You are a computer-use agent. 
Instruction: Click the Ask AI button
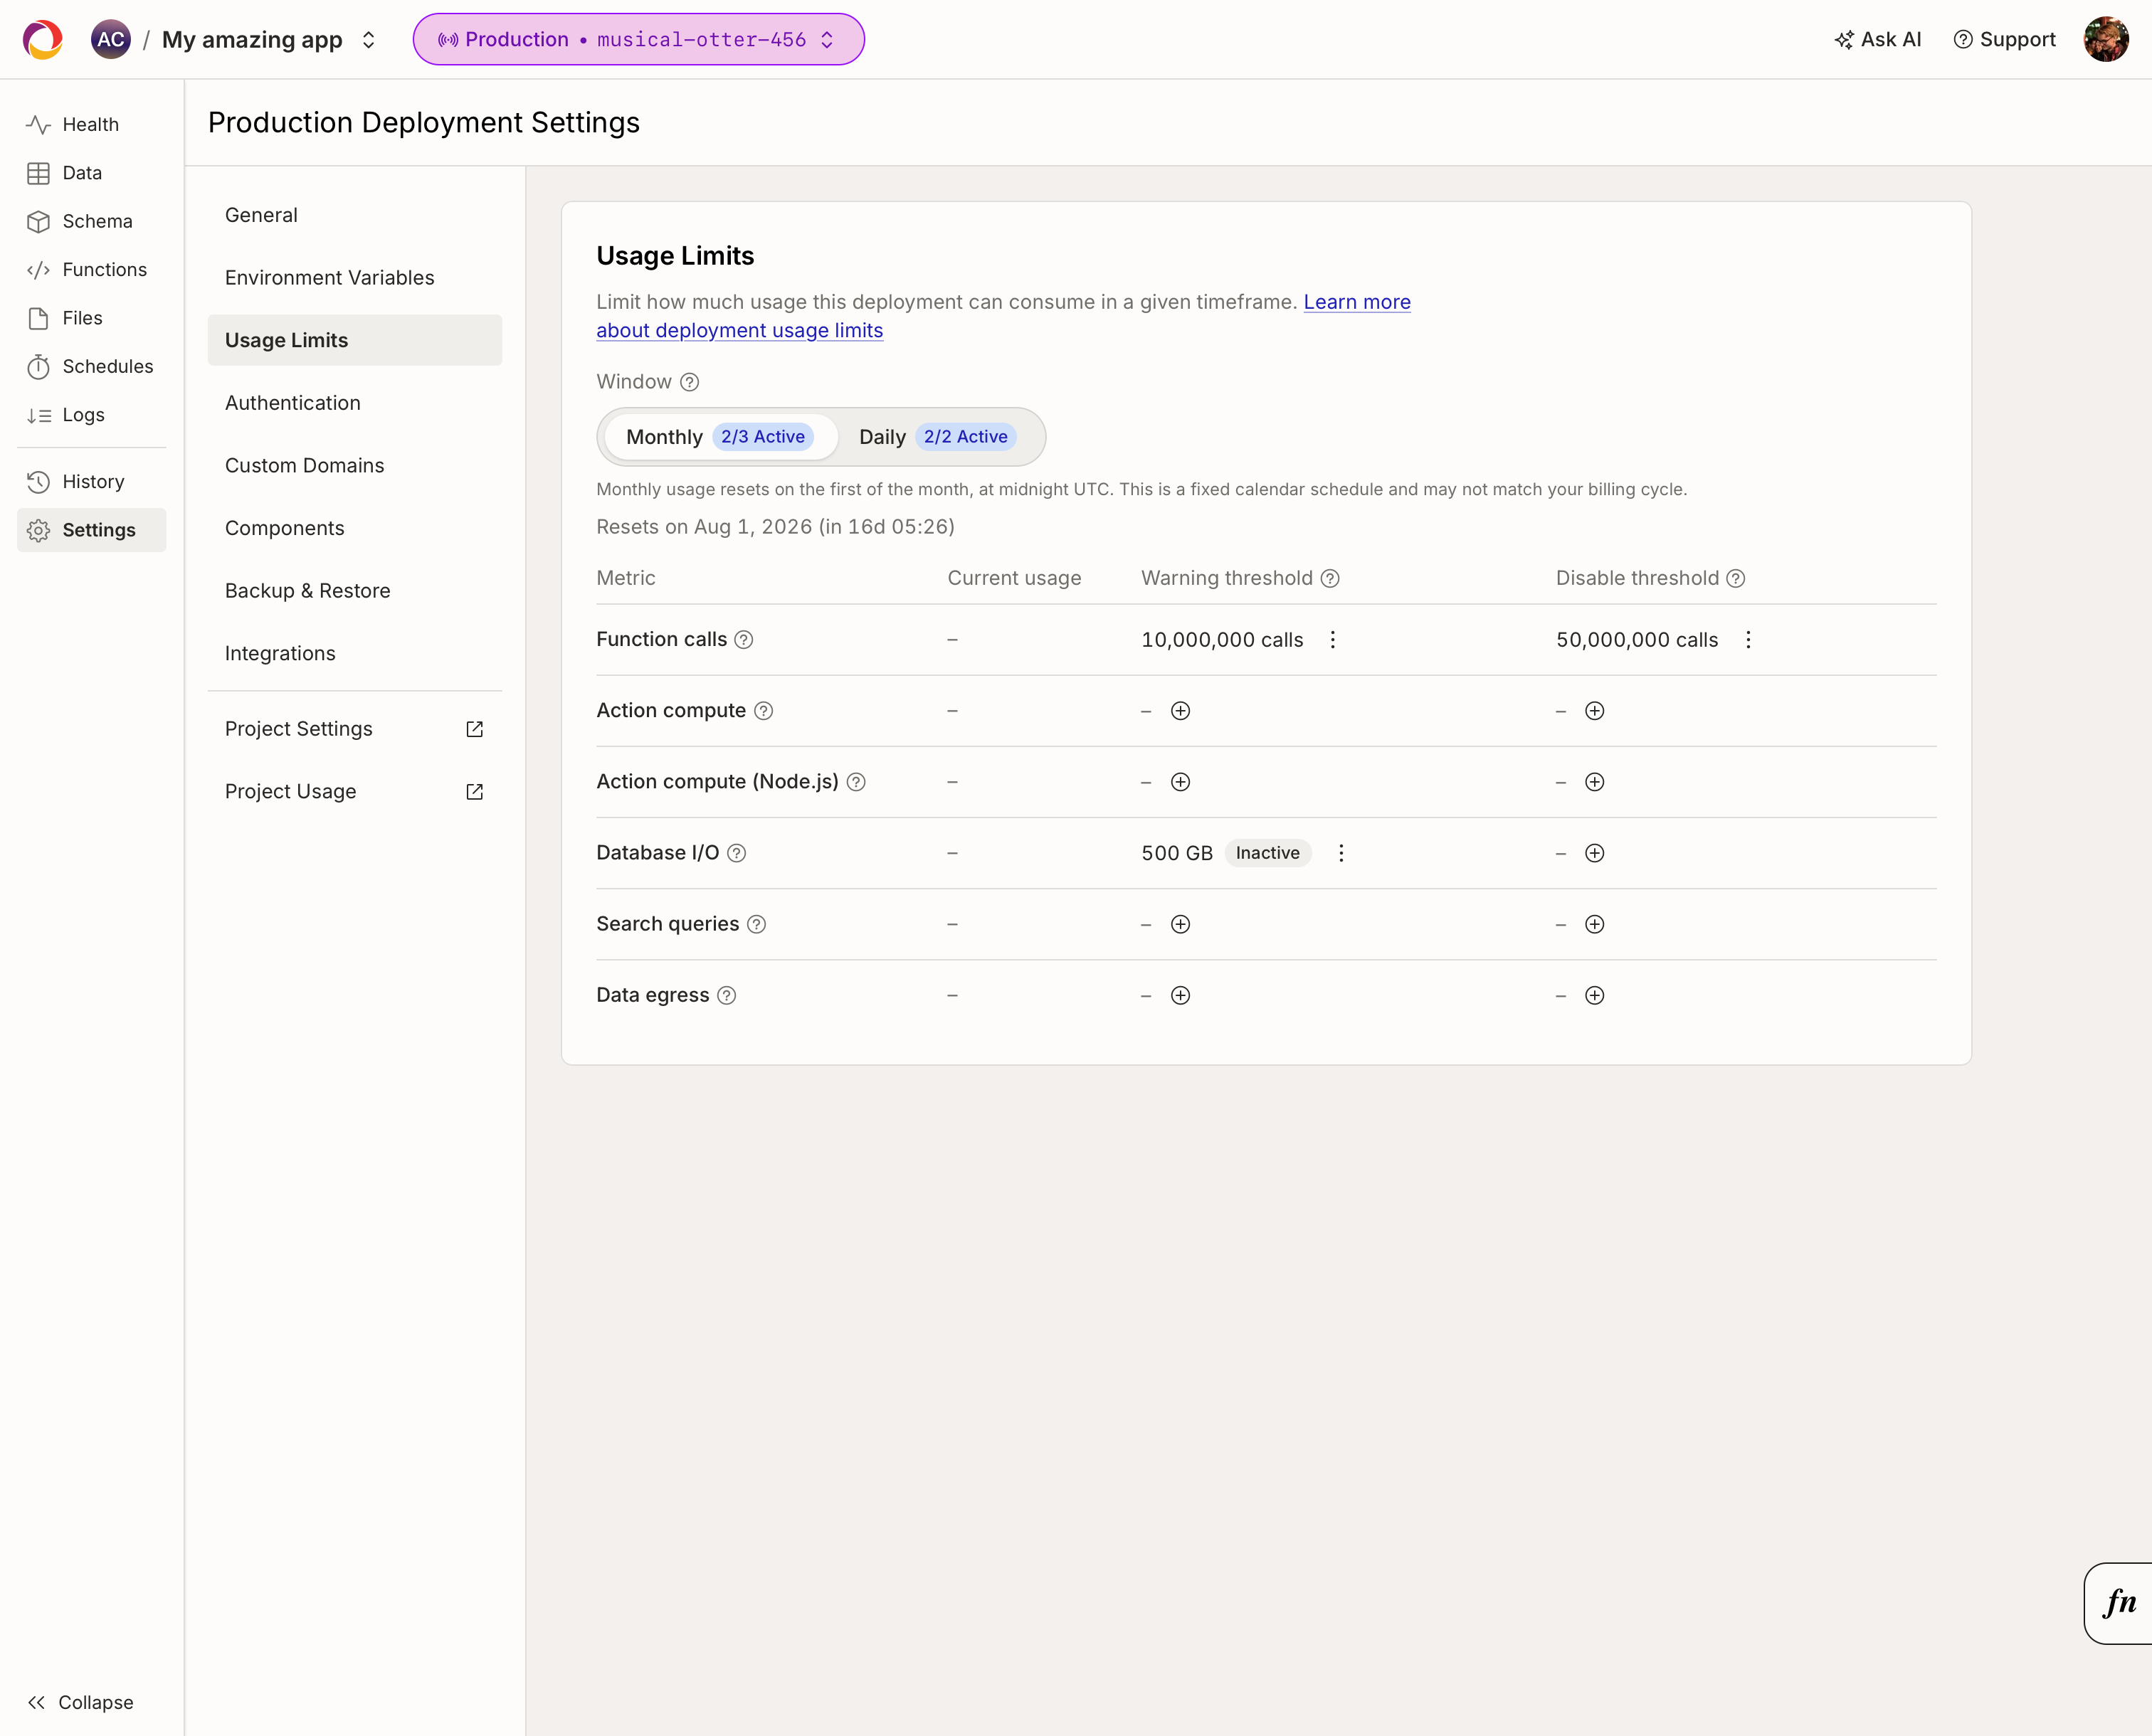1877,39
